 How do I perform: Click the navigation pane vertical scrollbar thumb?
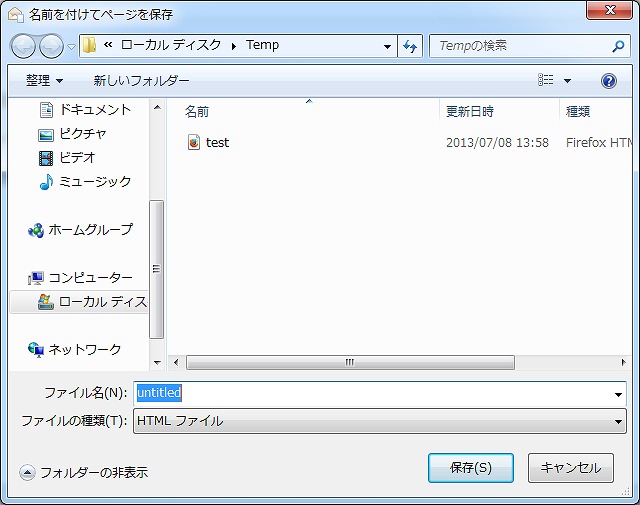pos(156,269)
